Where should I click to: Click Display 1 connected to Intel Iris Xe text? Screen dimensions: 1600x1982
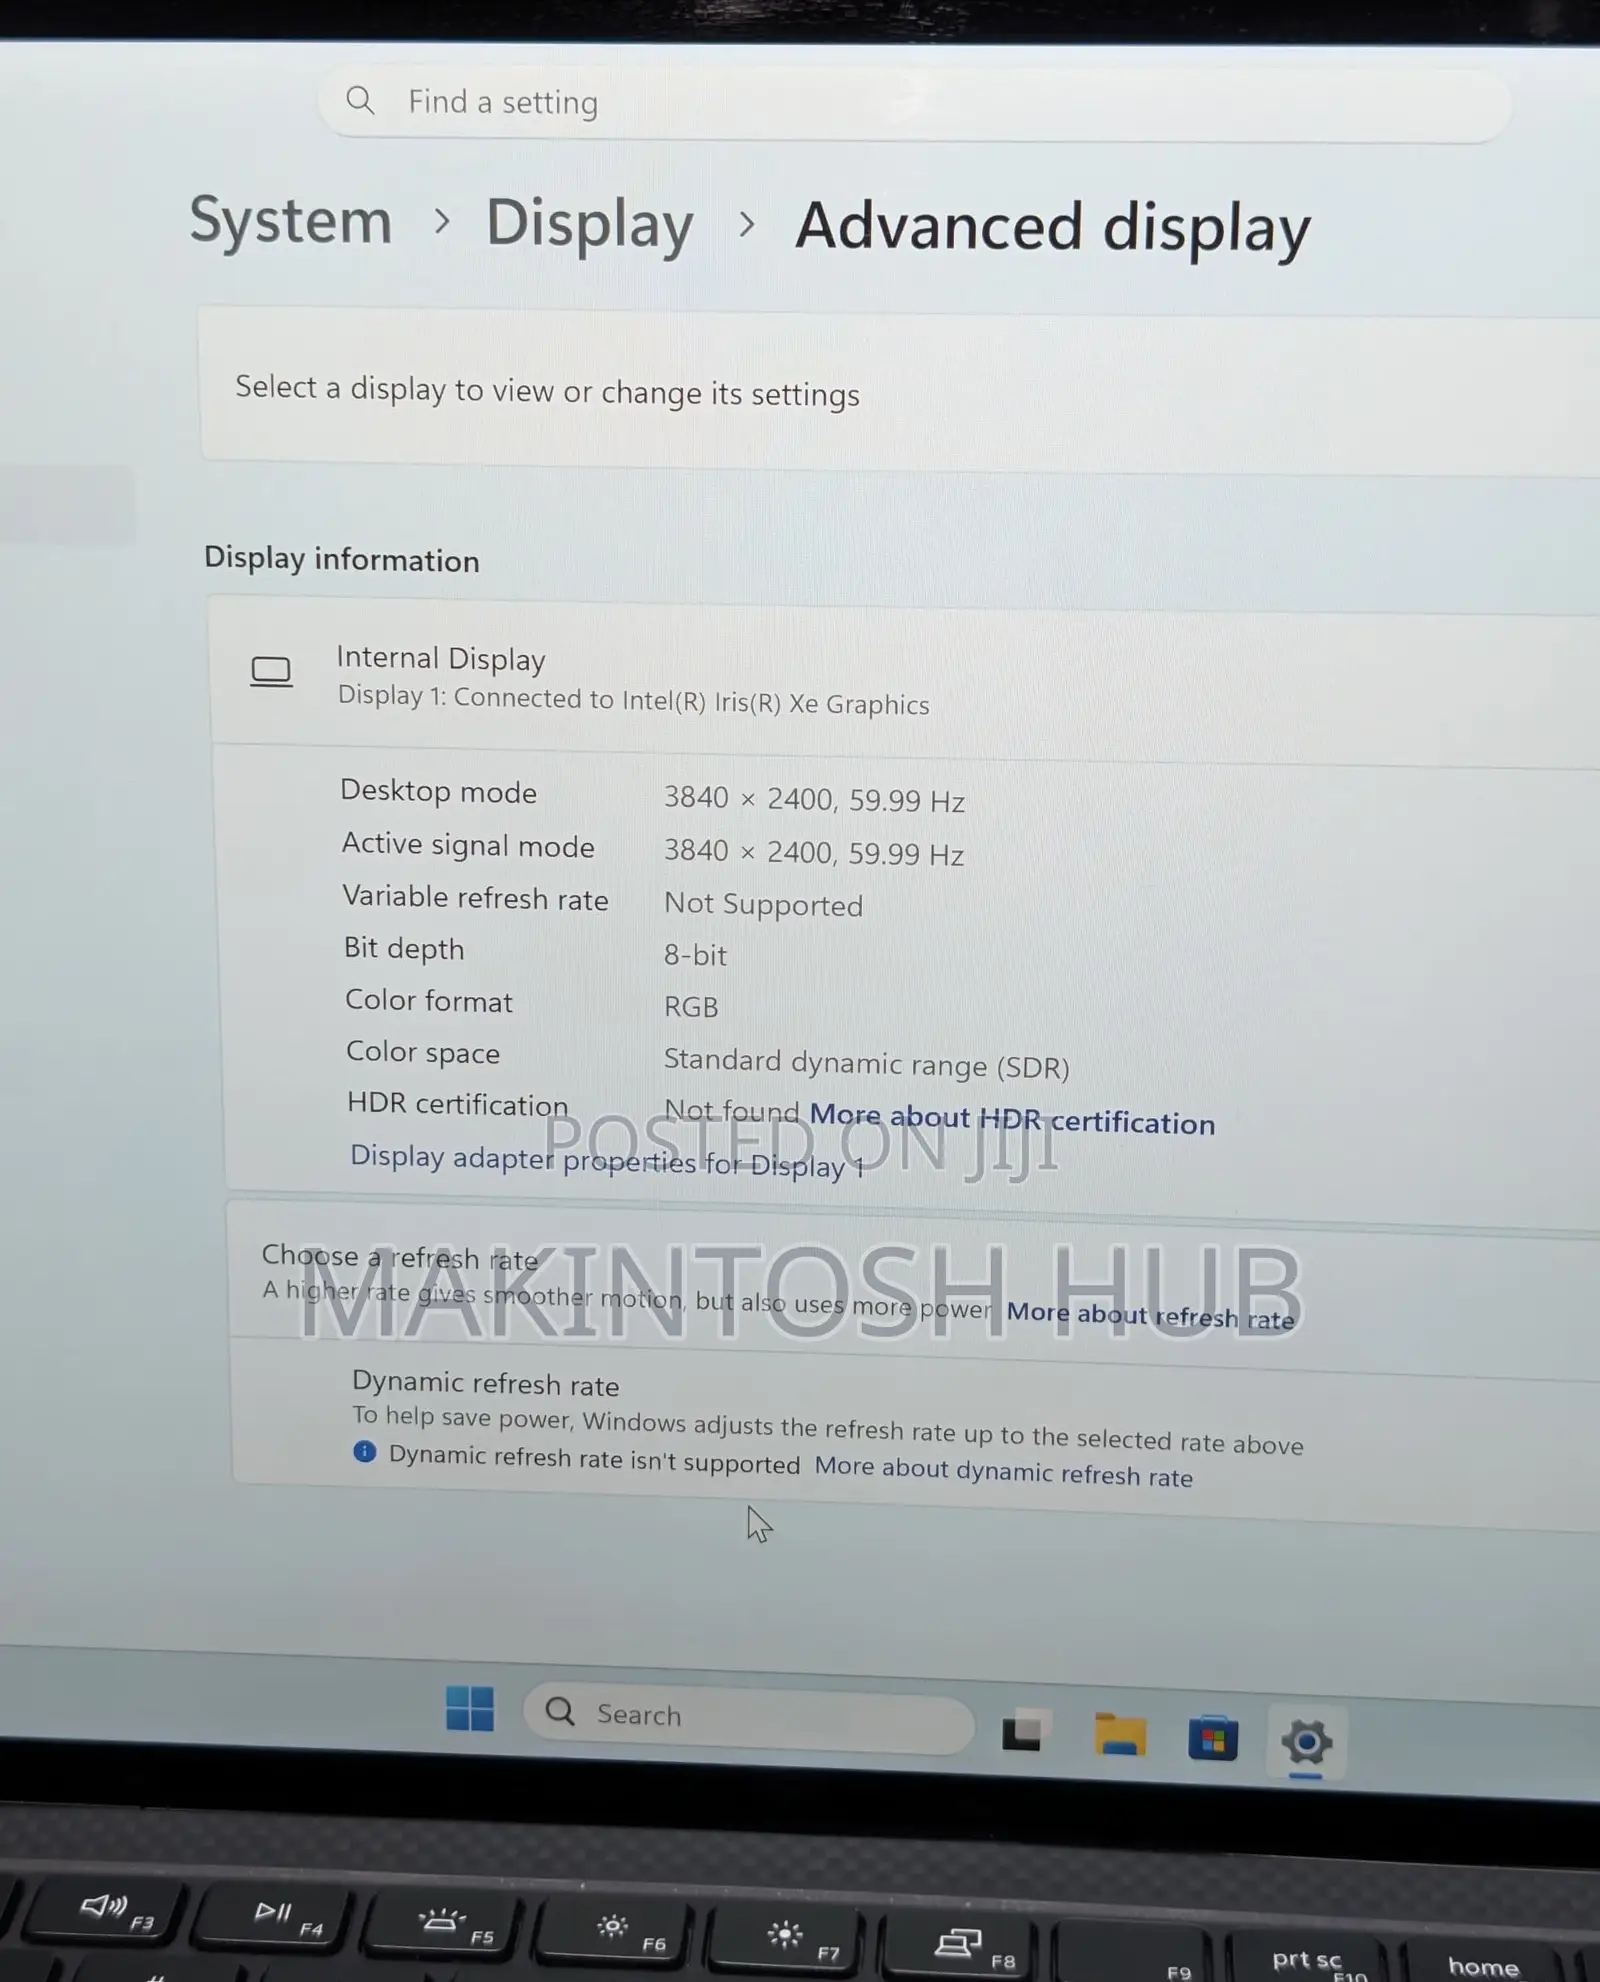[633, 700]
